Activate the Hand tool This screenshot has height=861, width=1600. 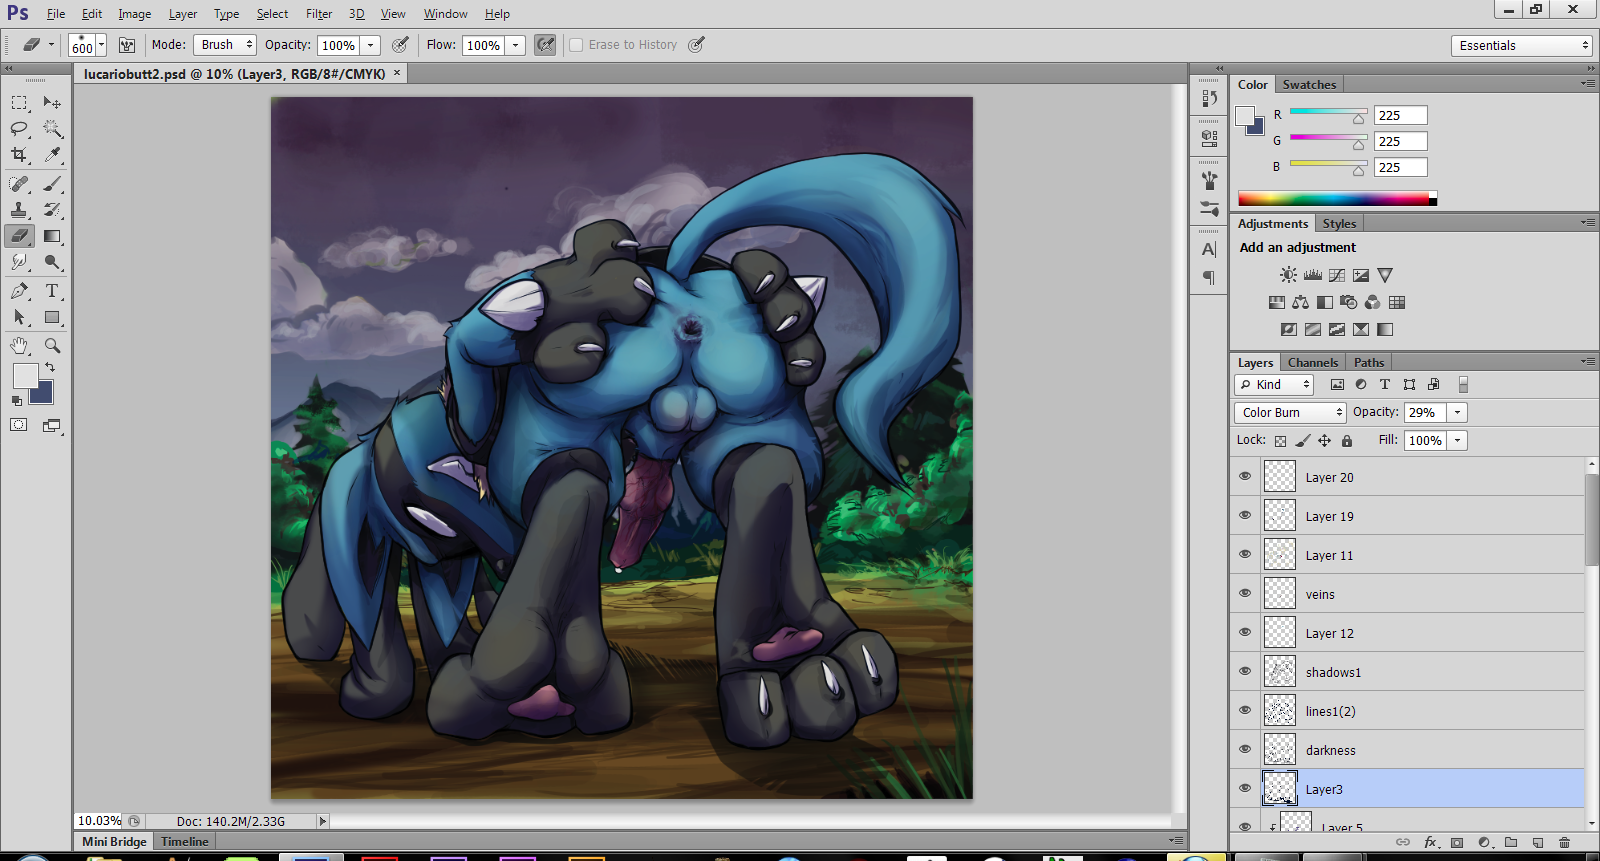pyautogui.click(x=19, y=346)
